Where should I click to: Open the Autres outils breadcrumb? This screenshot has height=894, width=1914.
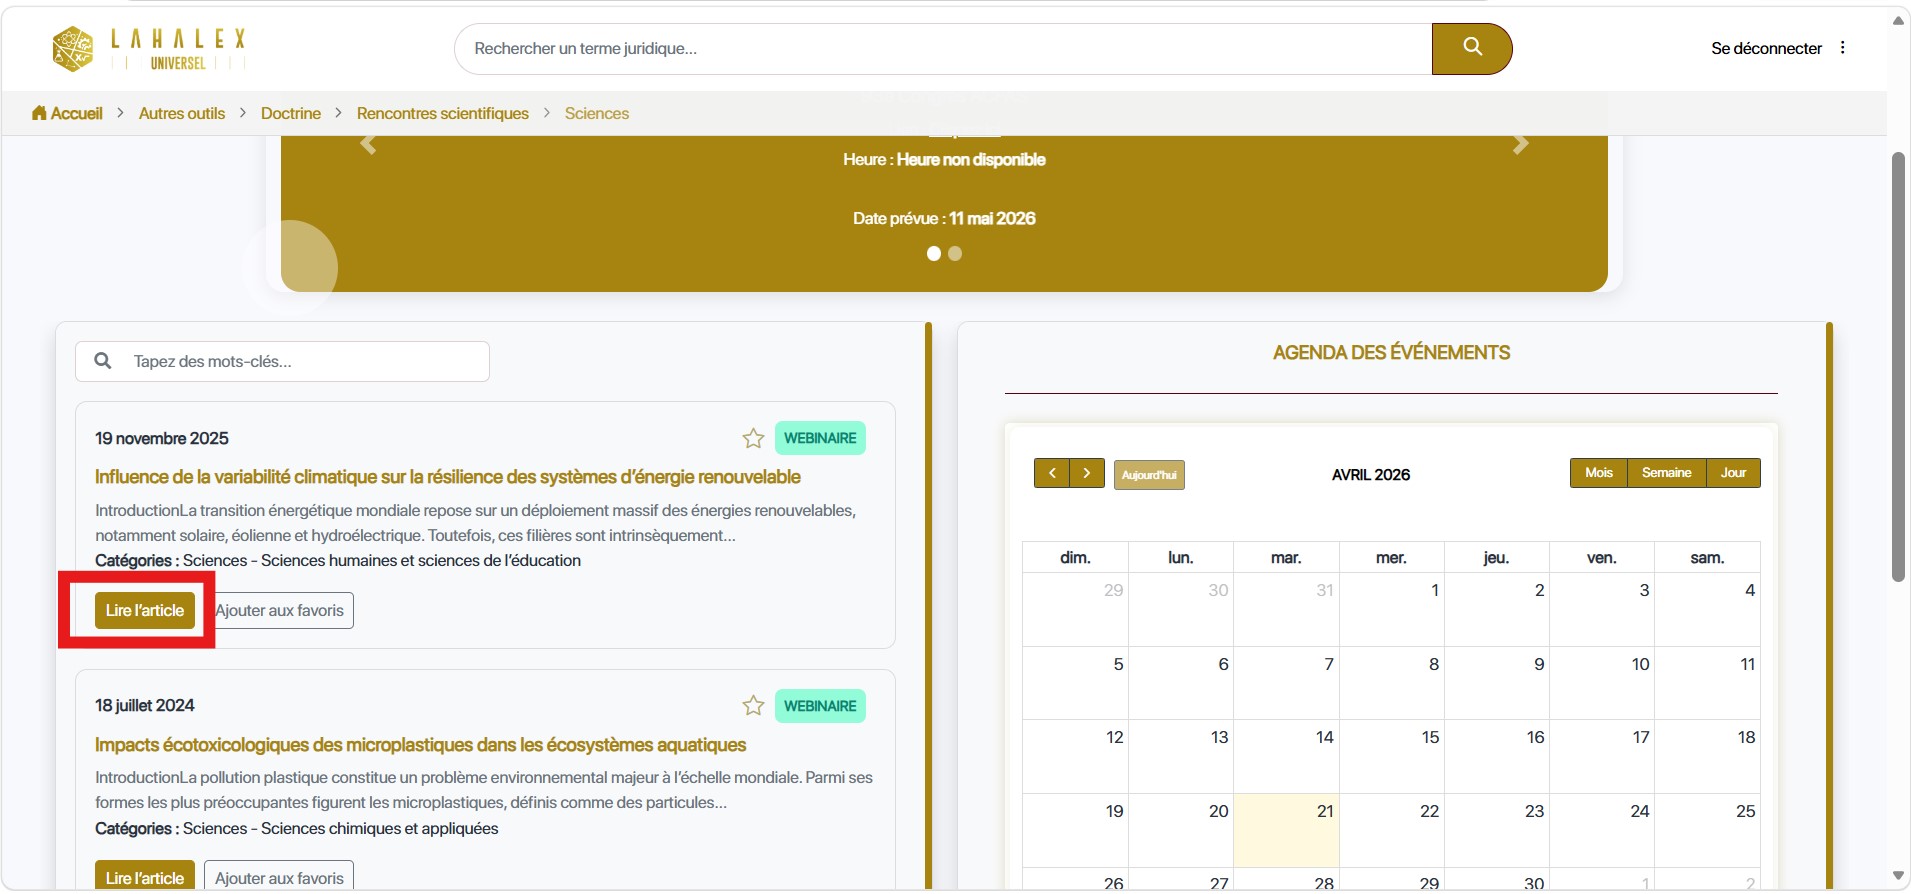click(182, 113)
